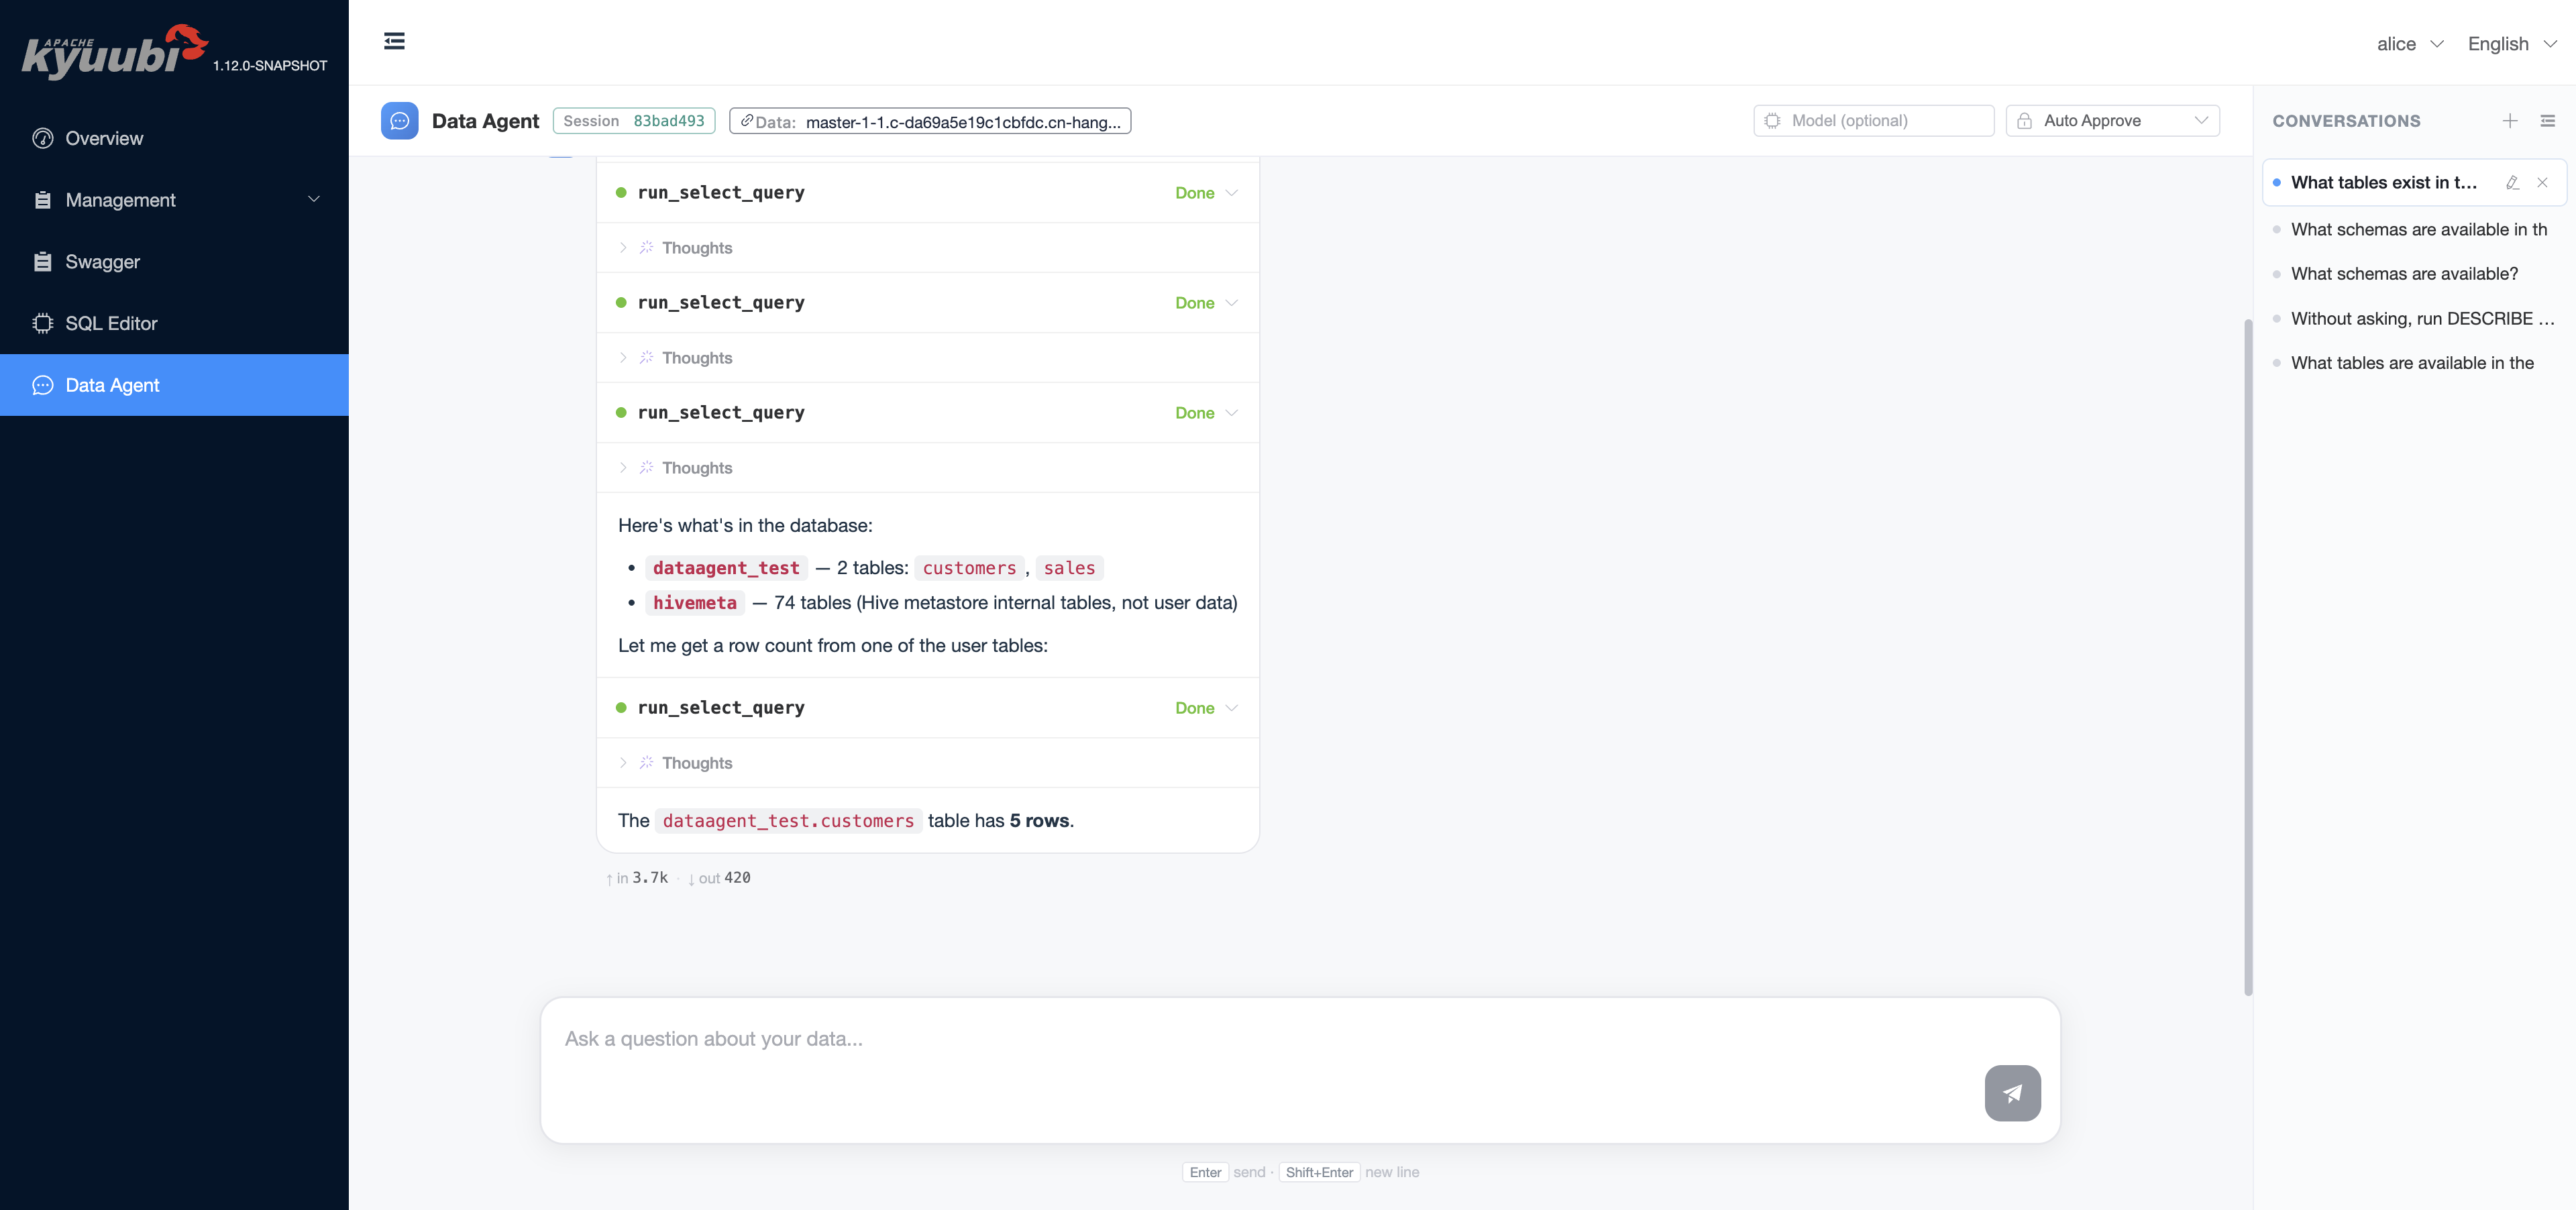Click the lock icon in Auto Approve

(2024, 121)
